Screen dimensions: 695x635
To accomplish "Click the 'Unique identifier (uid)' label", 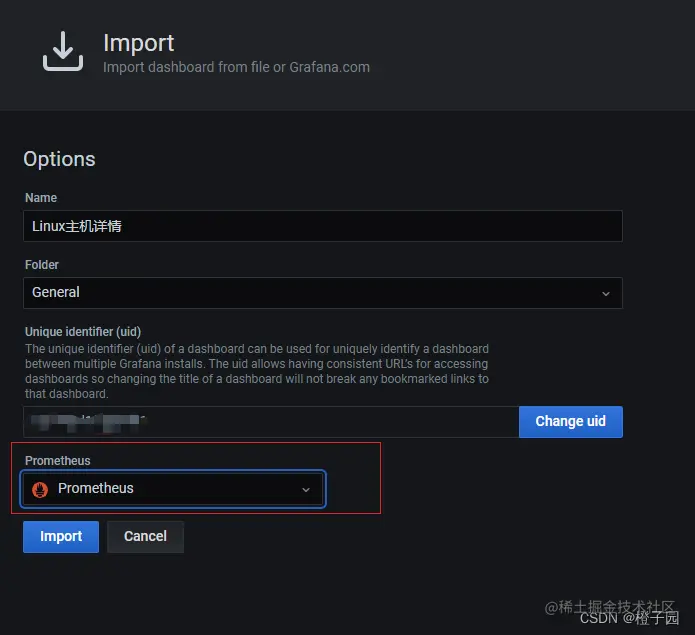I will pos(83,331).
